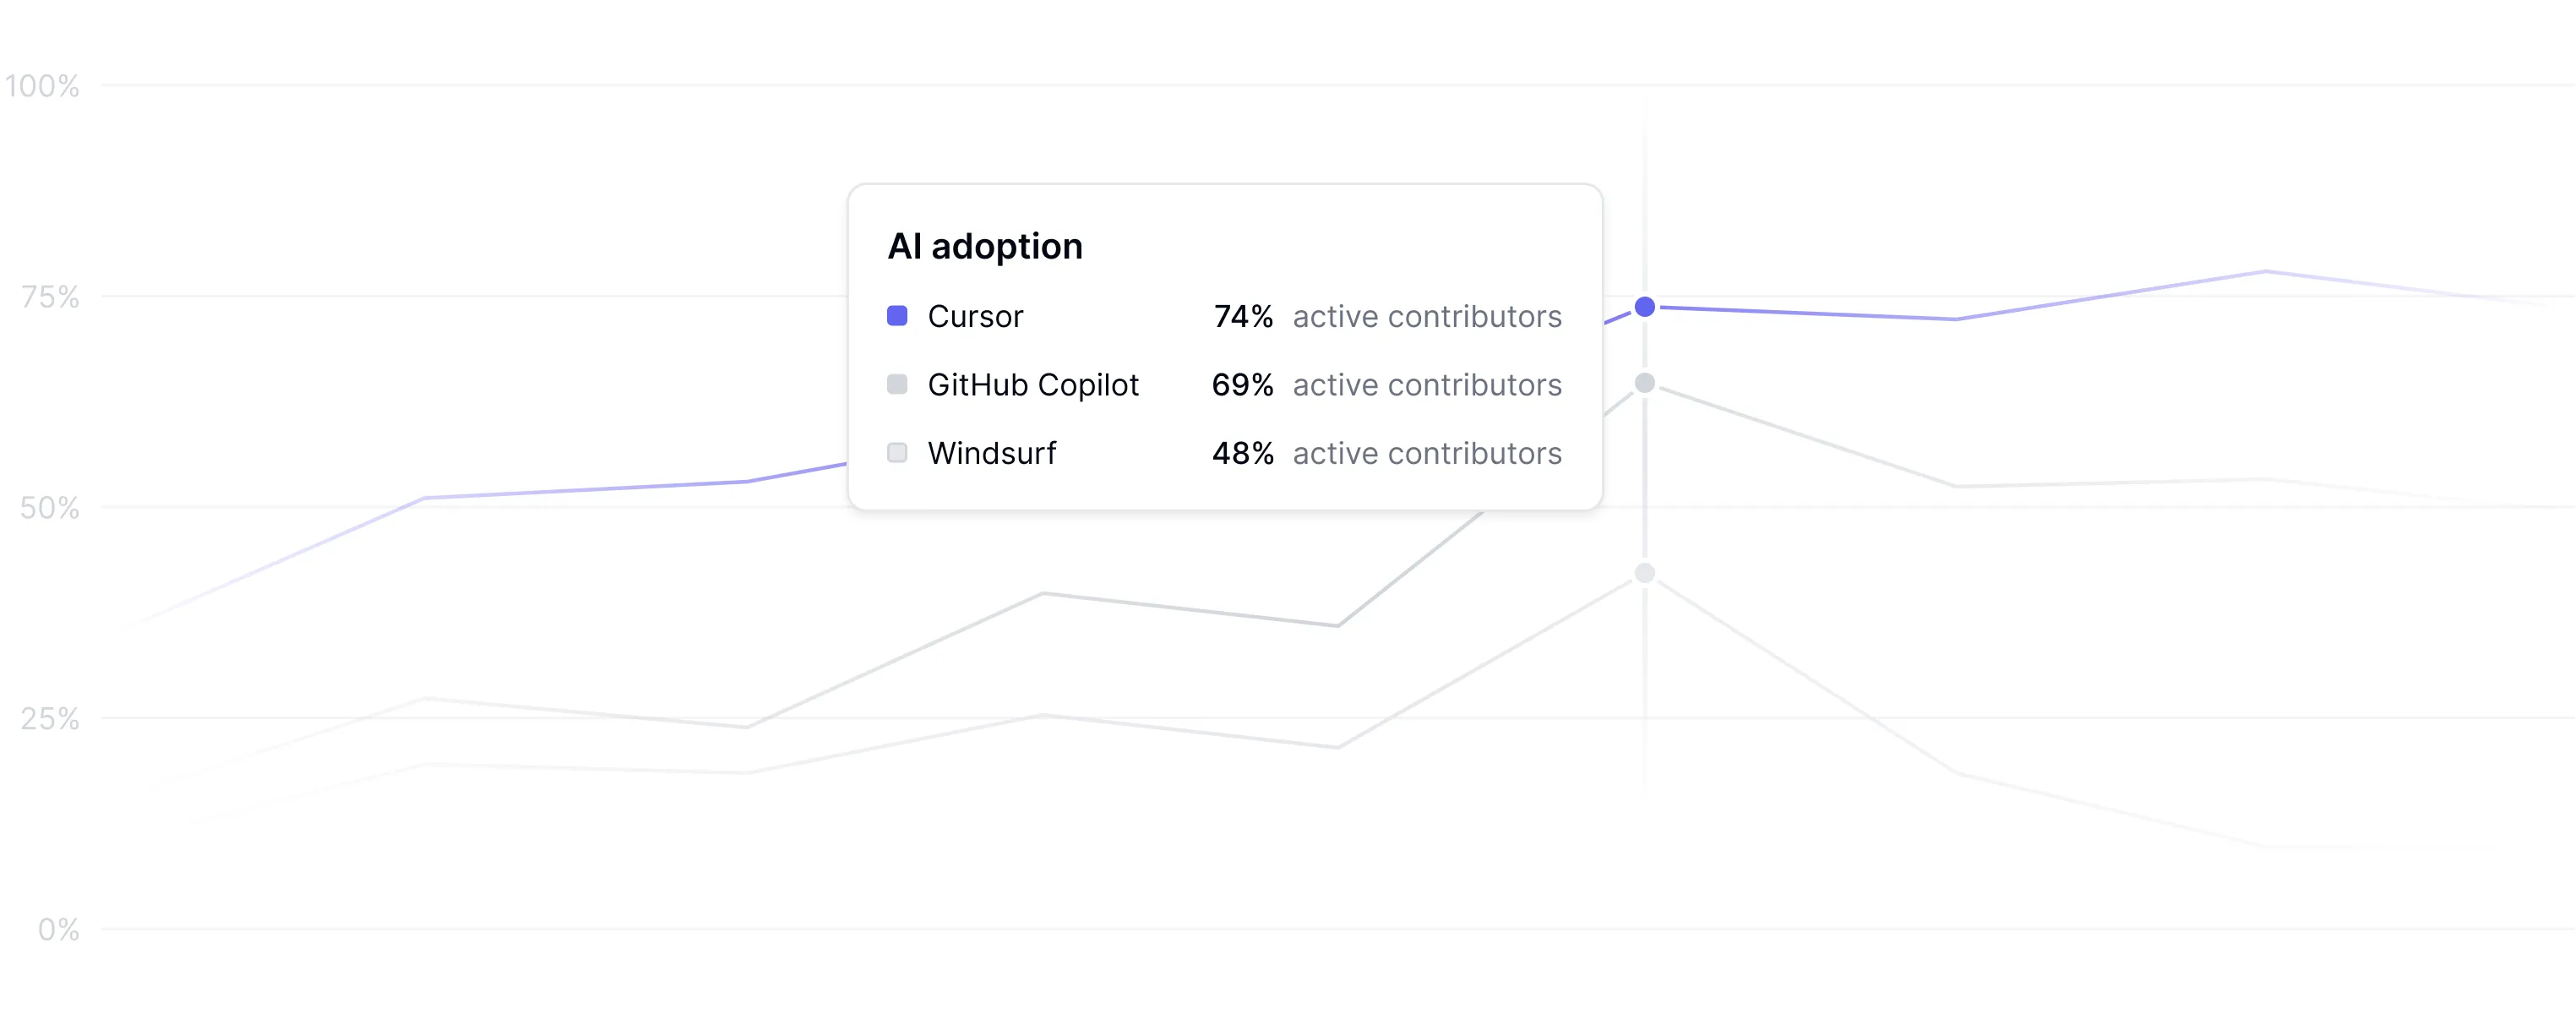Click "active contributors" in the Windsurf row
The height and width of the screenshot is (1014, 2576).
coord(1426,454)
